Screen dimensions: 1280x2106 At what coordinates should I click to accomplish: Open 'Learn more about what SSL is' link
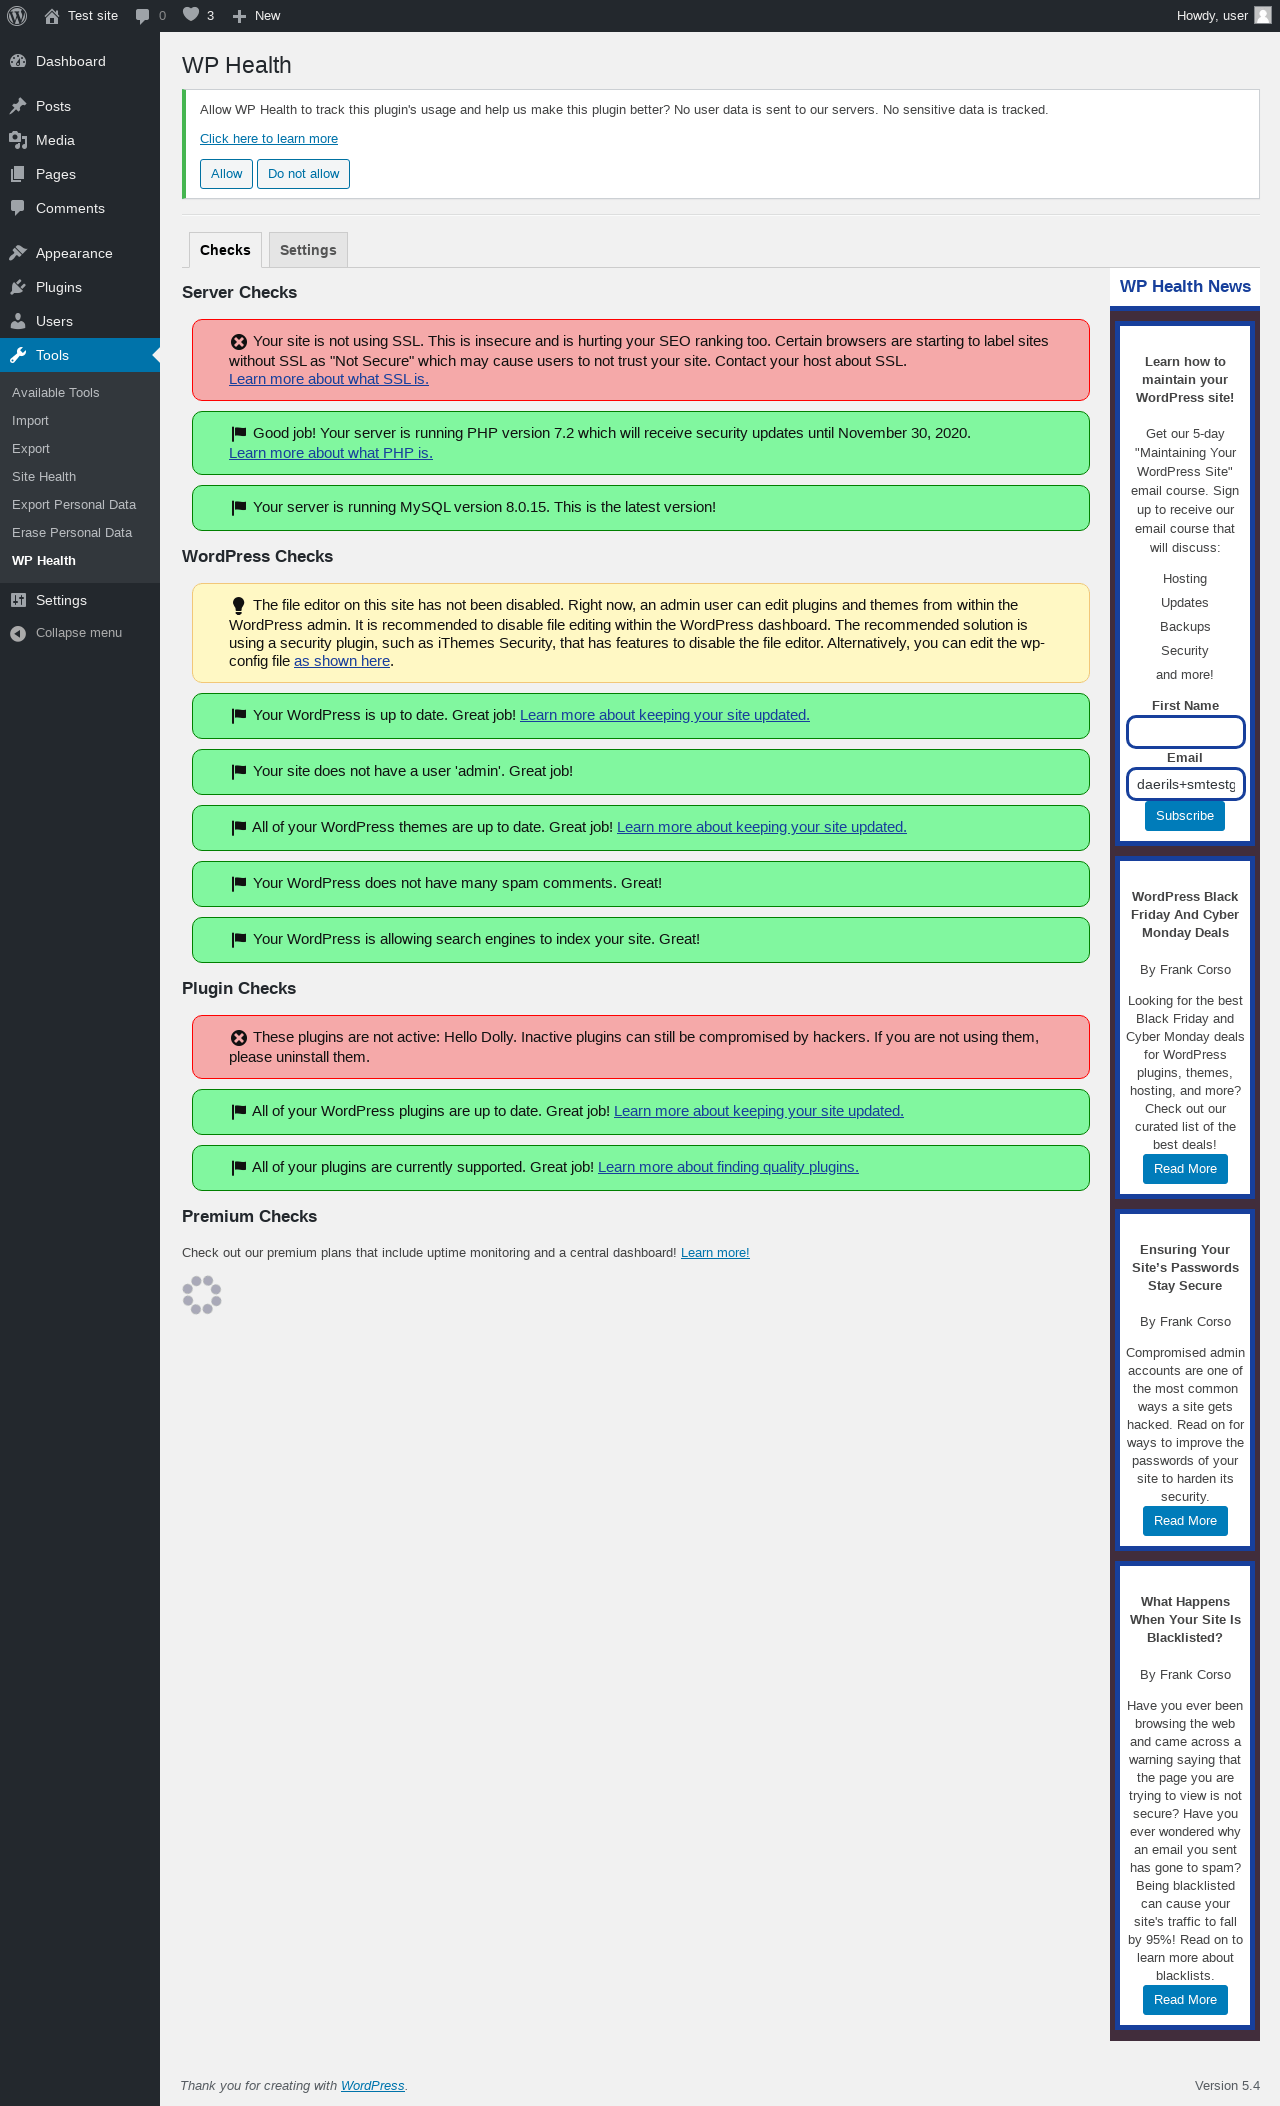tap(329, 379)
